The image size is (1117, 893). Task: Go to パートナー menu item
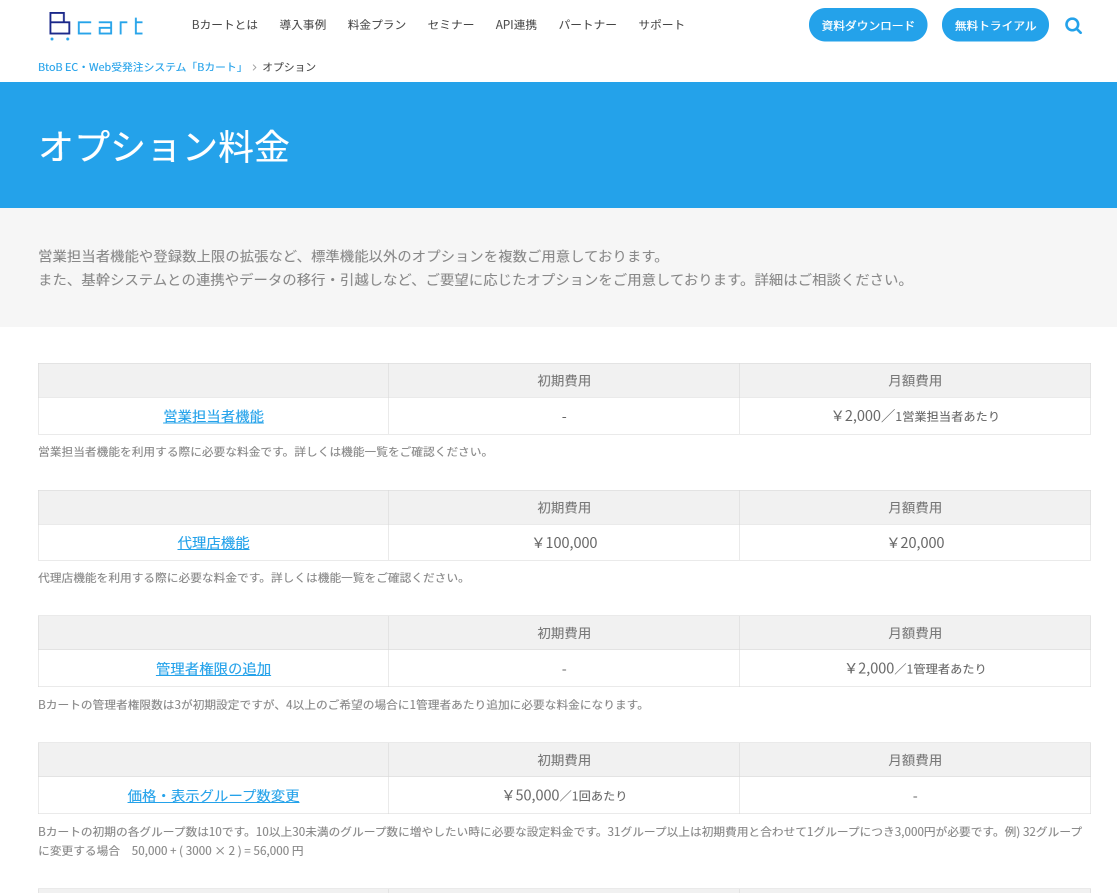[x=587, y=25]
